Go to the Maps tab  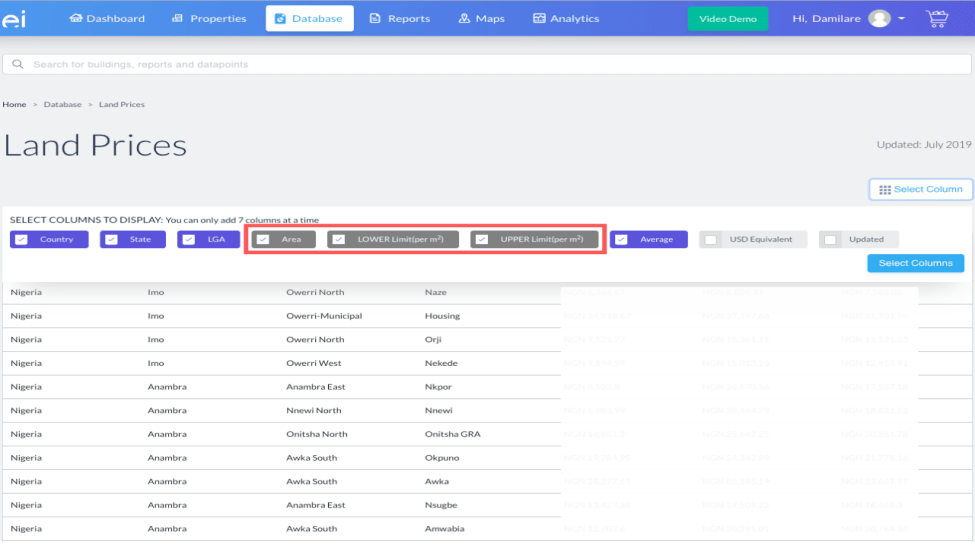482,19
